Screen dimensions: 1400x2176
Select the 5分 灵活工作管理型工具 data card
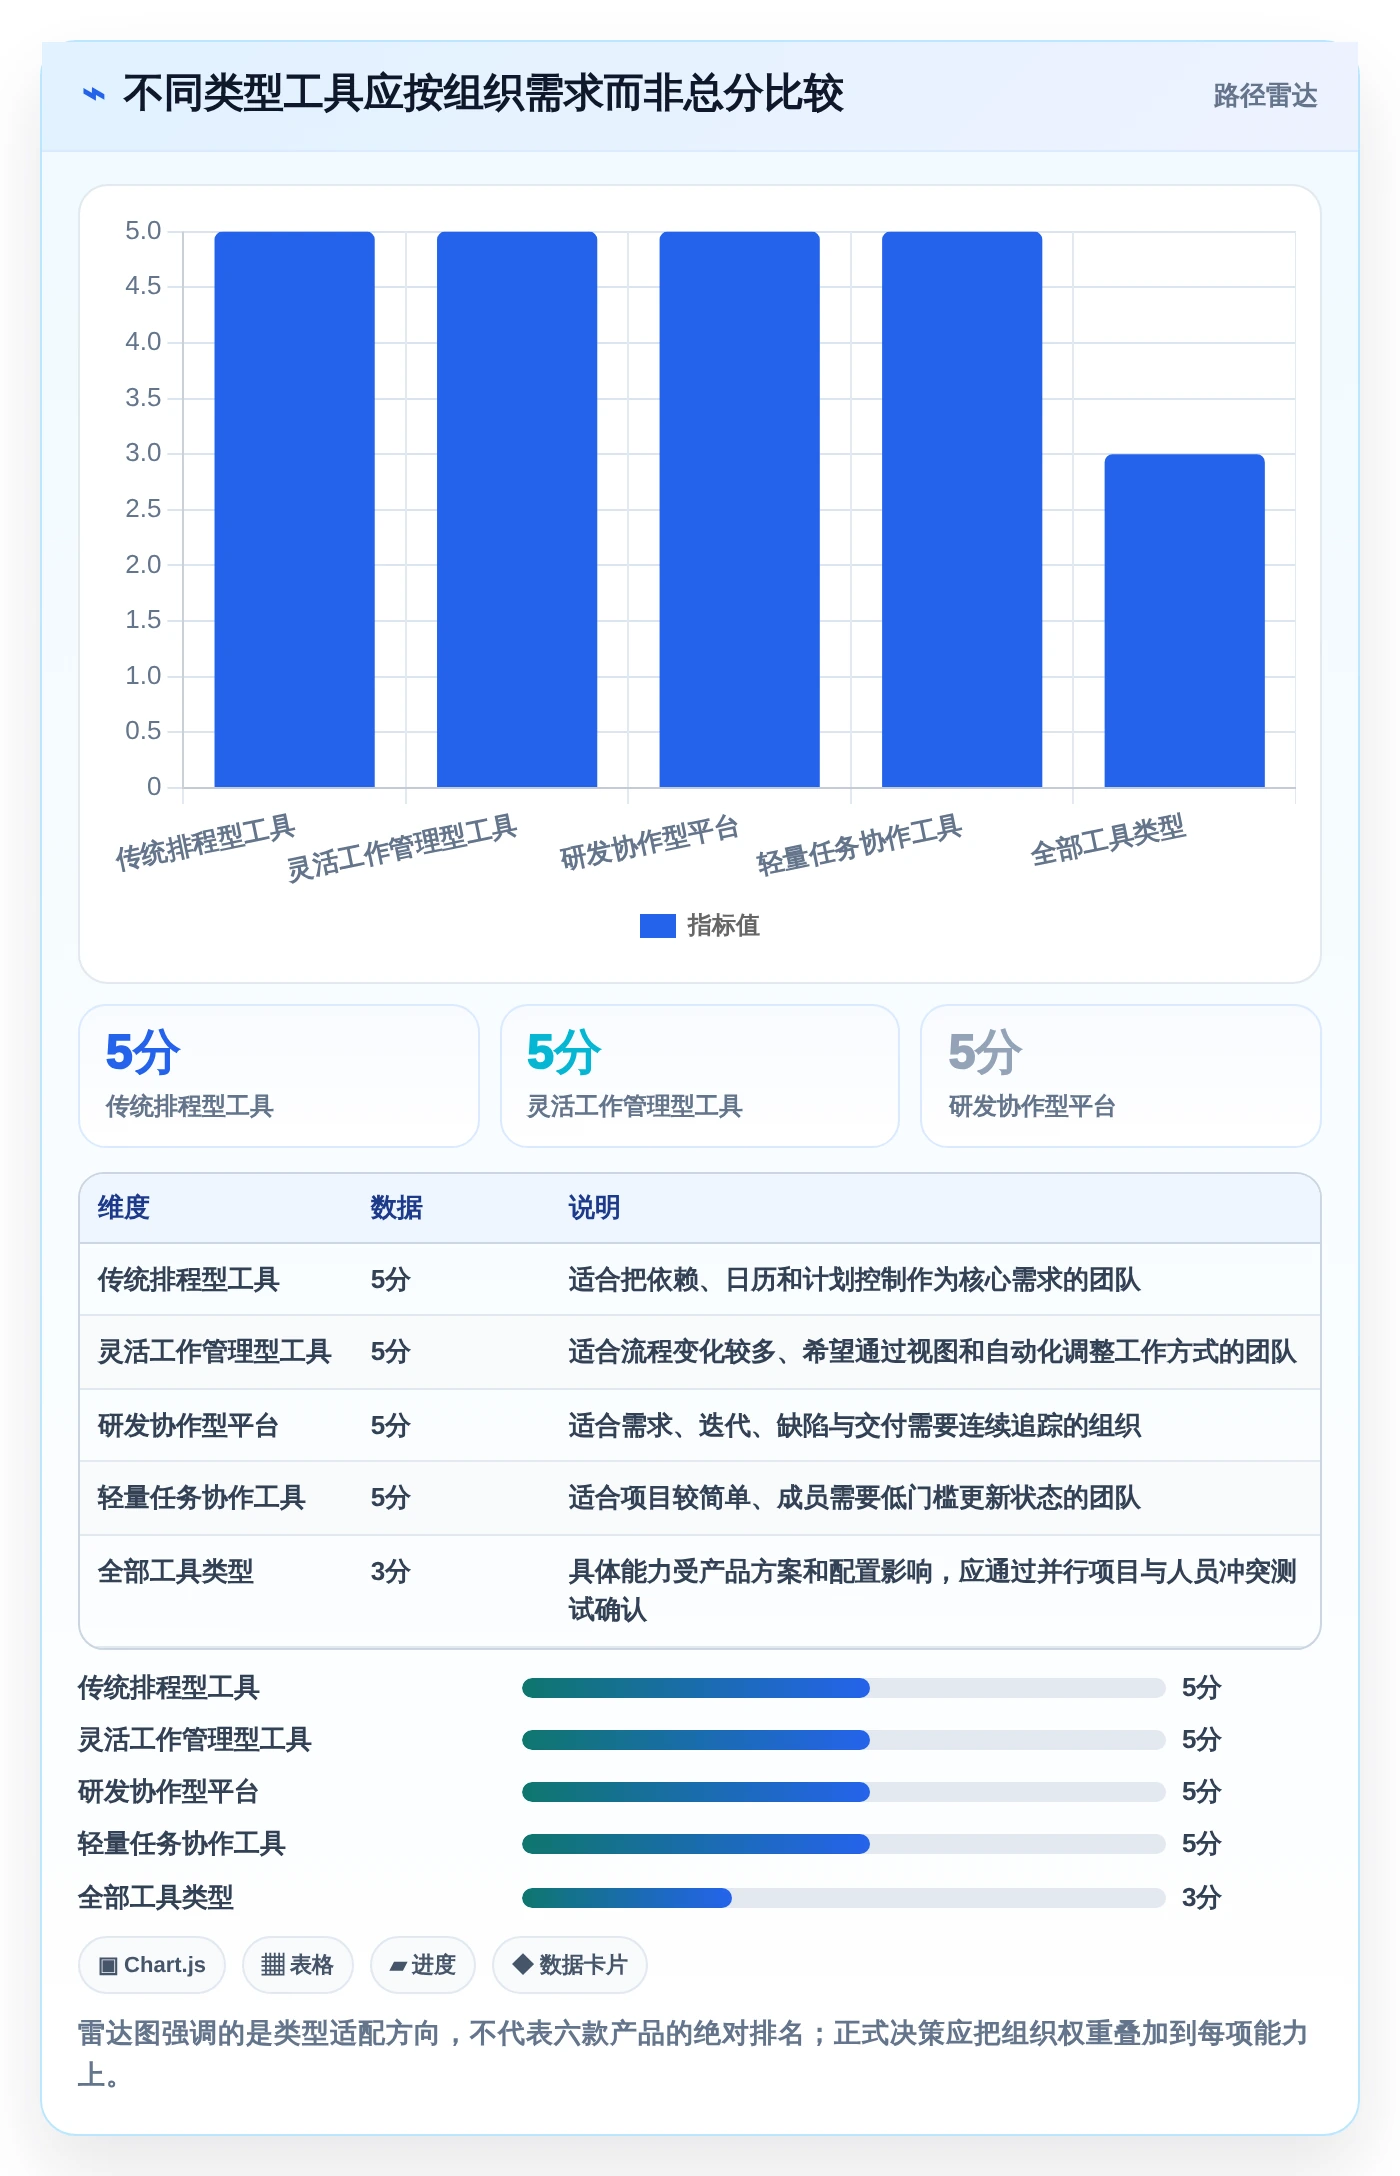tap(700, 1076)
